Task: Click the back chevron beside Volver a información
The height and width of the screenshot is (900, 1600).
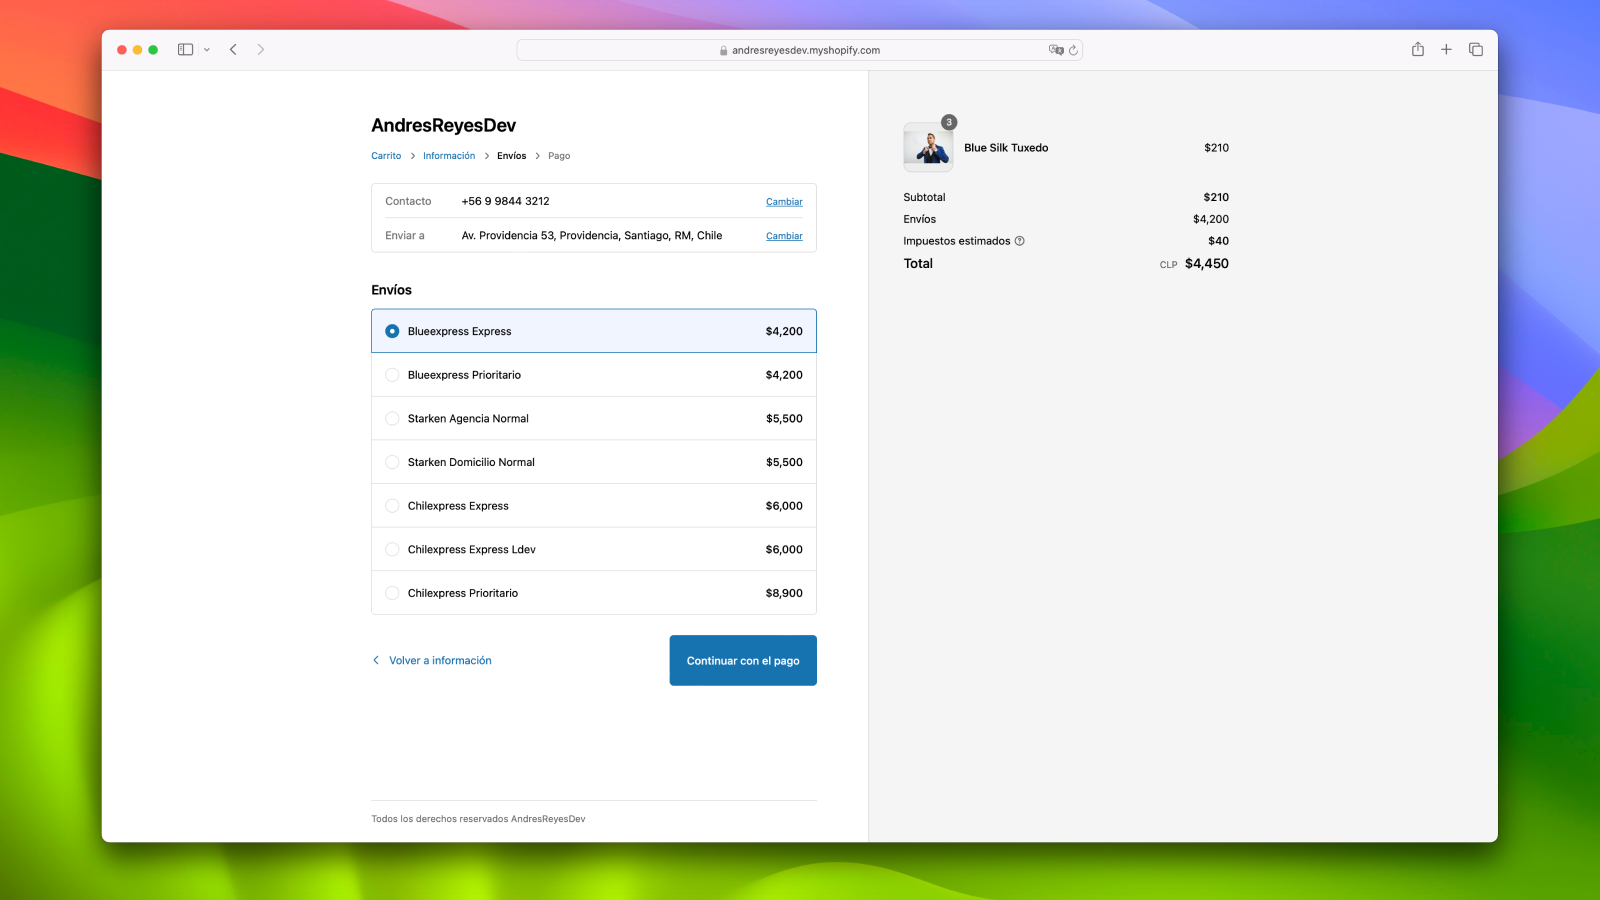Action: click(376, 660)
